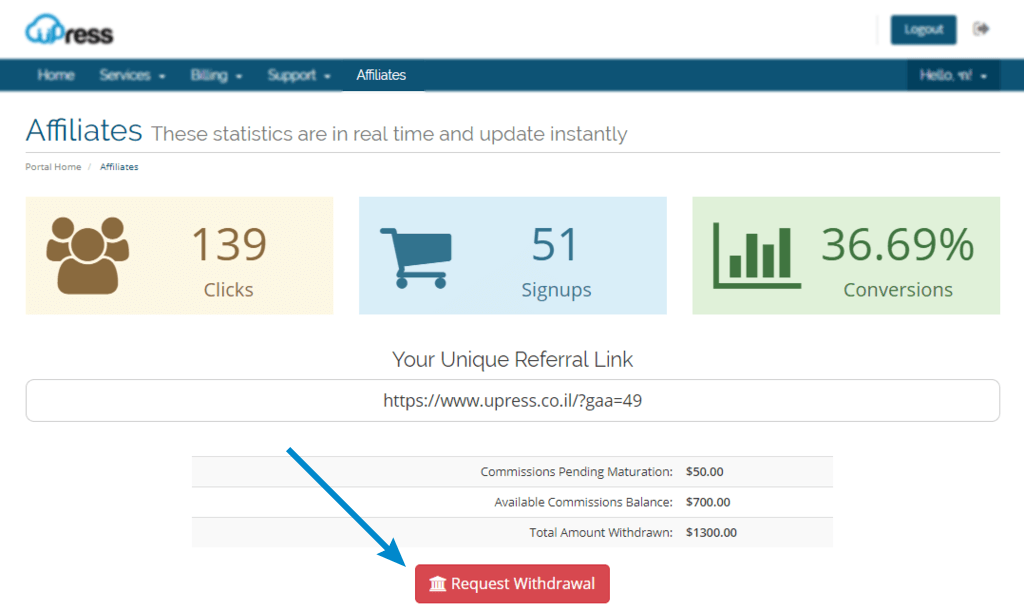1024x615 pixels.
Task: Click the large Affiliates page heading
Action: pyautogui.click(x=84, y=130)
